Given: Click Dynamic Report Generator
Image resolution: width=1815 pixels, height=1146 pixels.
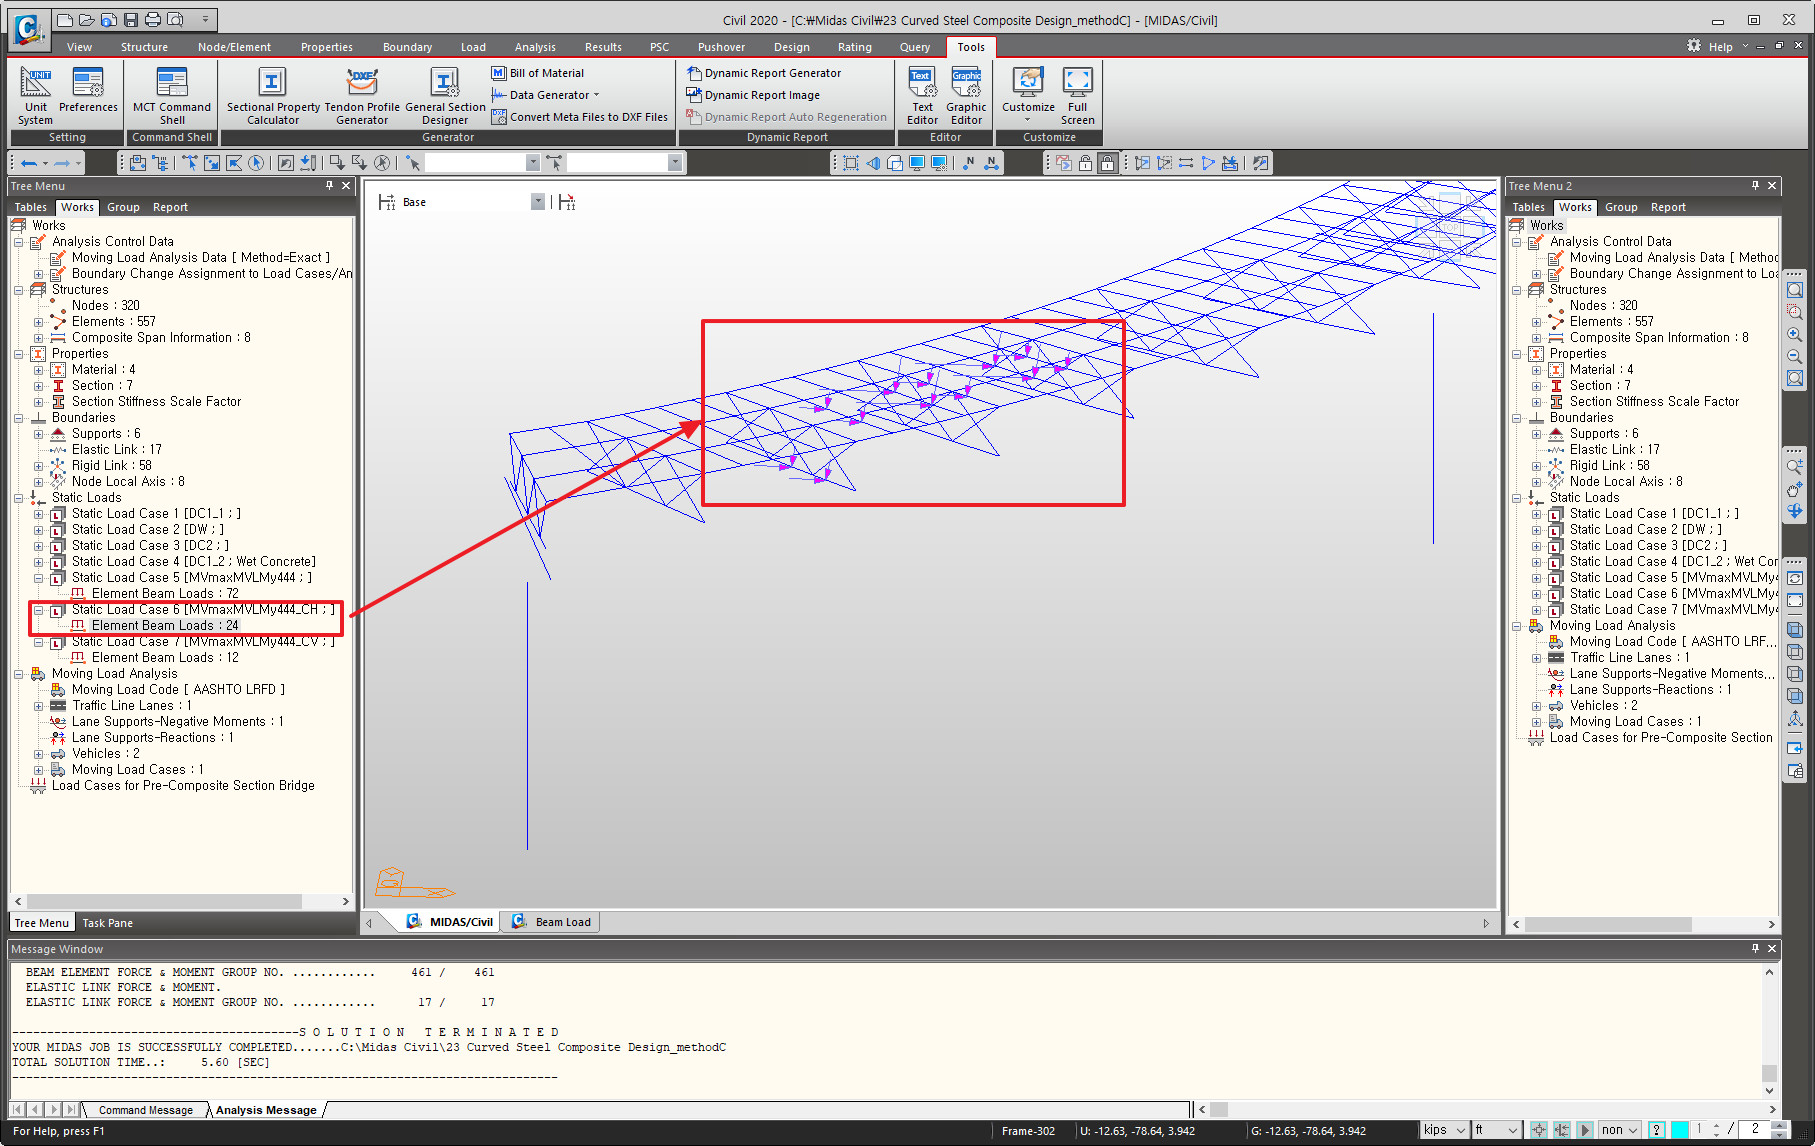Looking at the screenshot, I should tap(772, 73).
